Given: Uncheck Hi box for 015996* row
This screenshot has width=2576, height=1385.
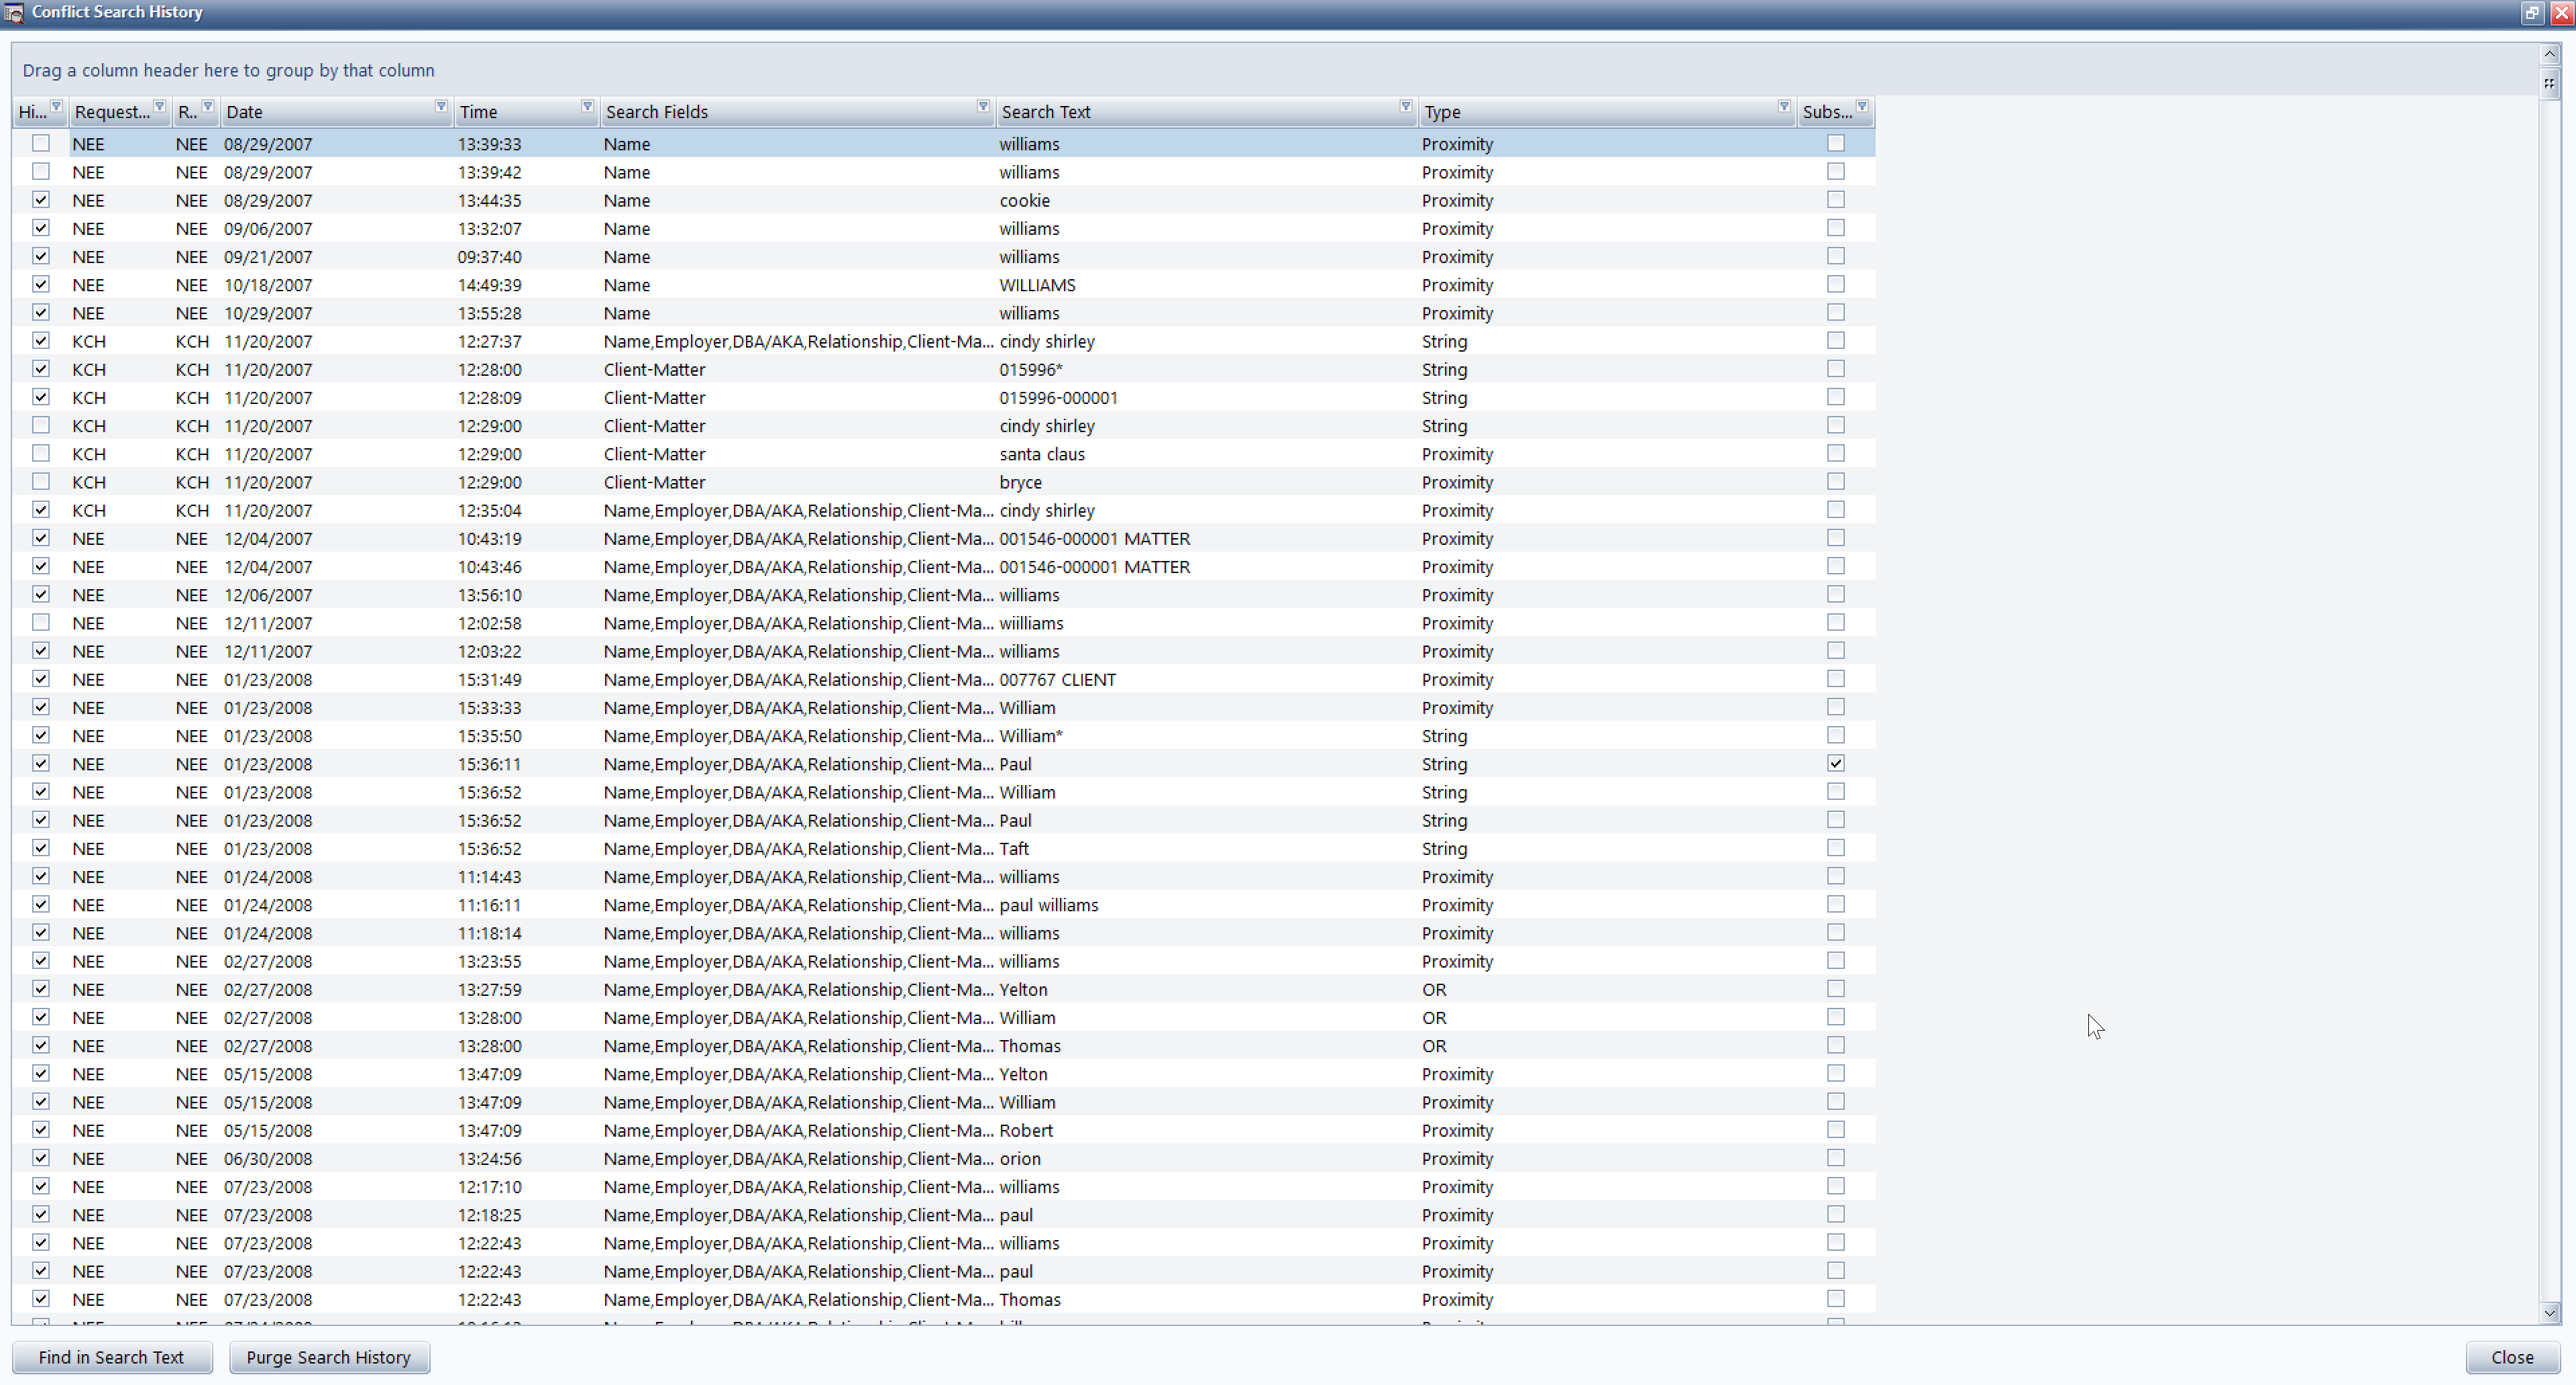Looking at the screenshot, I should click(41, 369).
